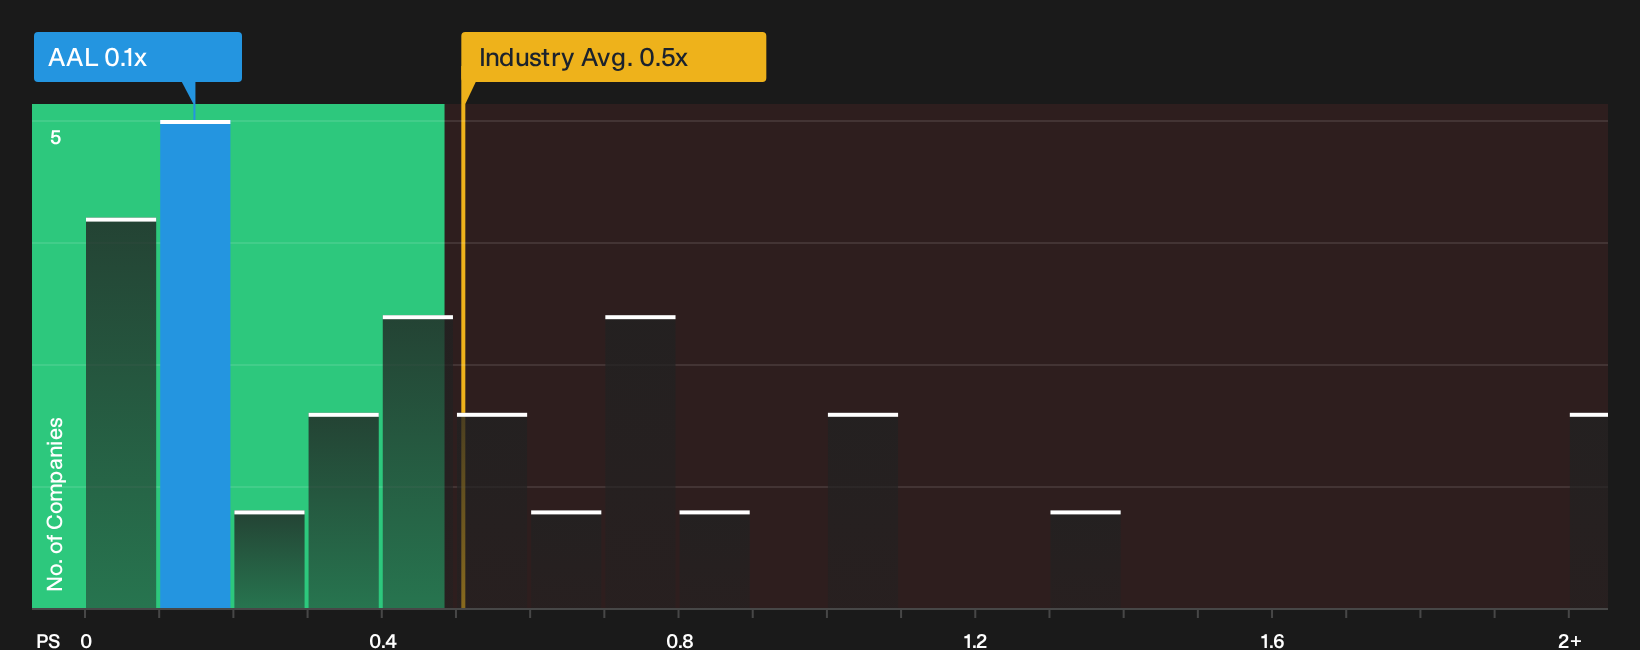Click the bar at the 2+ bucket
1640x650 pixels.
tap(1589, 510)
